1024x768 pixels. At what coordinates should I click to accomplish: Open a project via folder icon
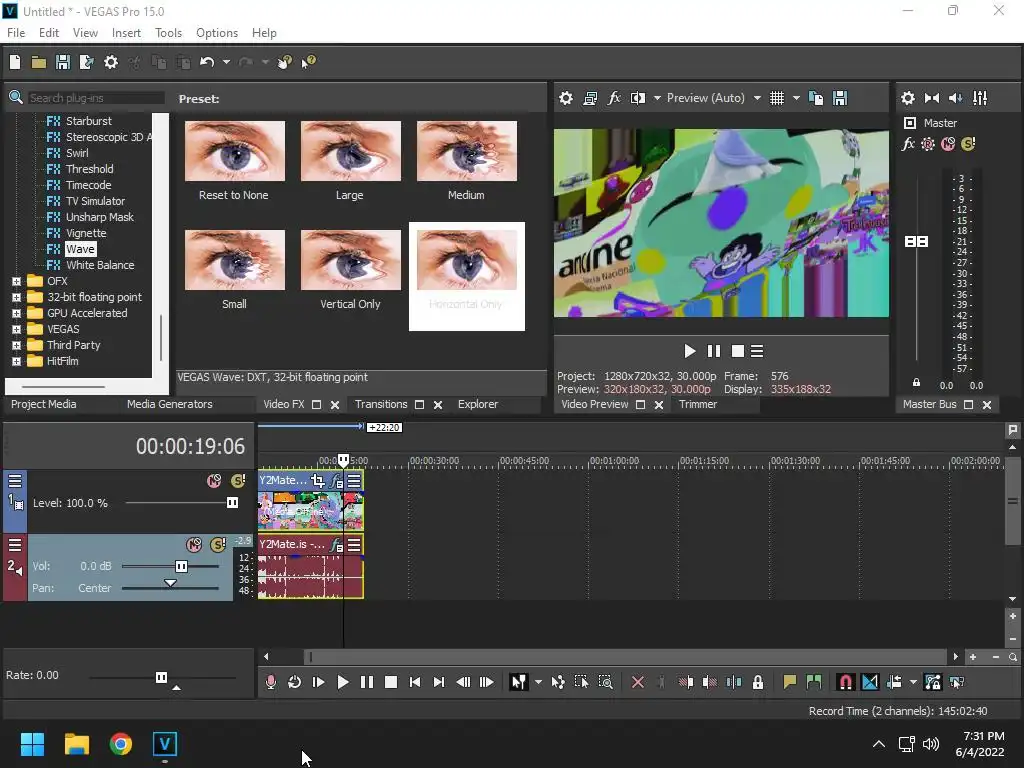(x=39, y=62)
